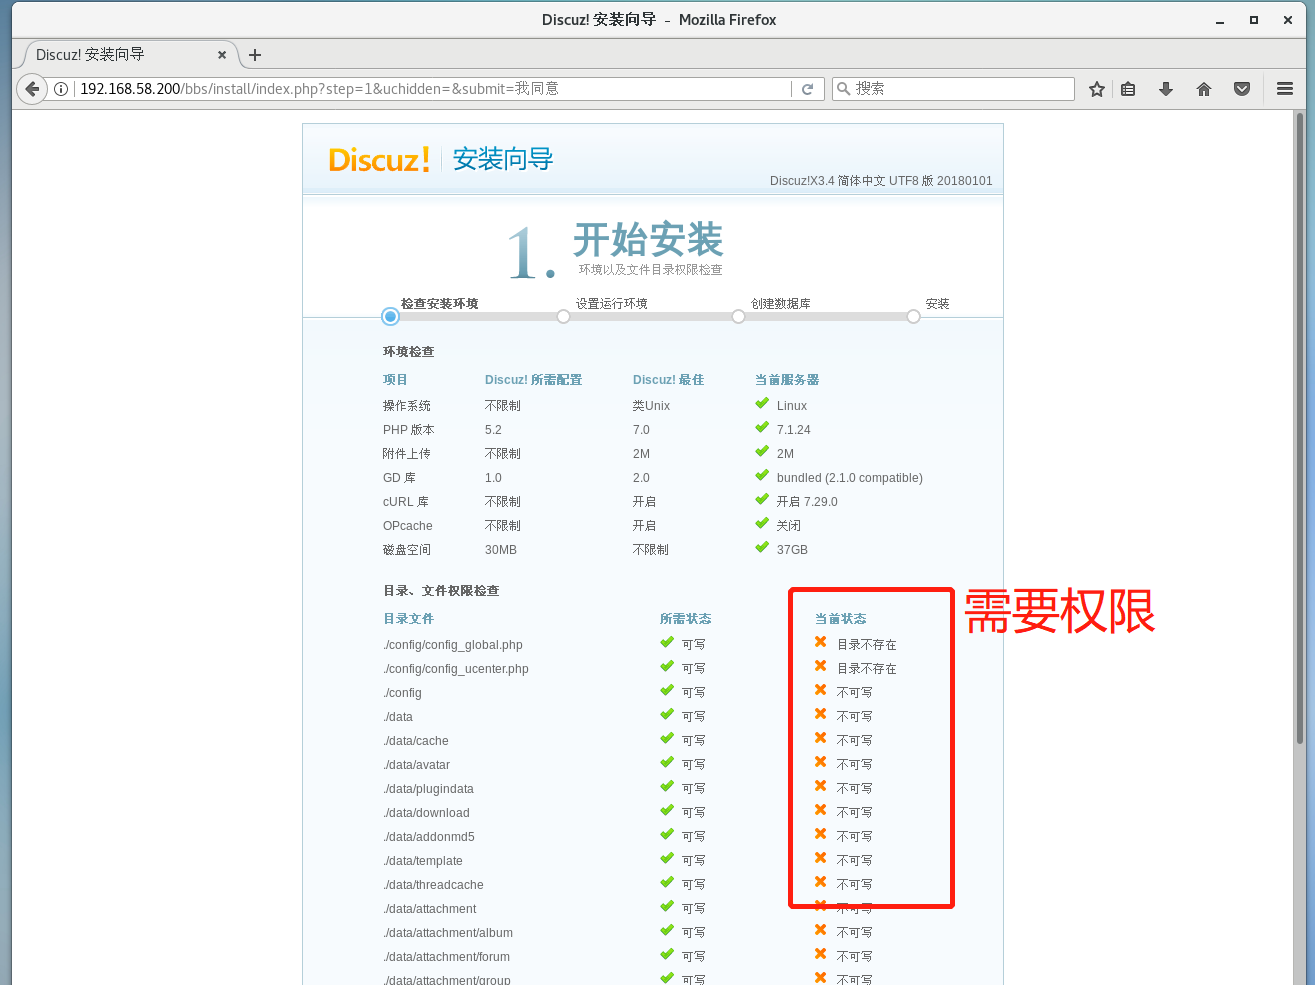This screenshot has width=1315, height=985.
Task: Click the orange X for ./data/template
Action: [x=821, y=859]
